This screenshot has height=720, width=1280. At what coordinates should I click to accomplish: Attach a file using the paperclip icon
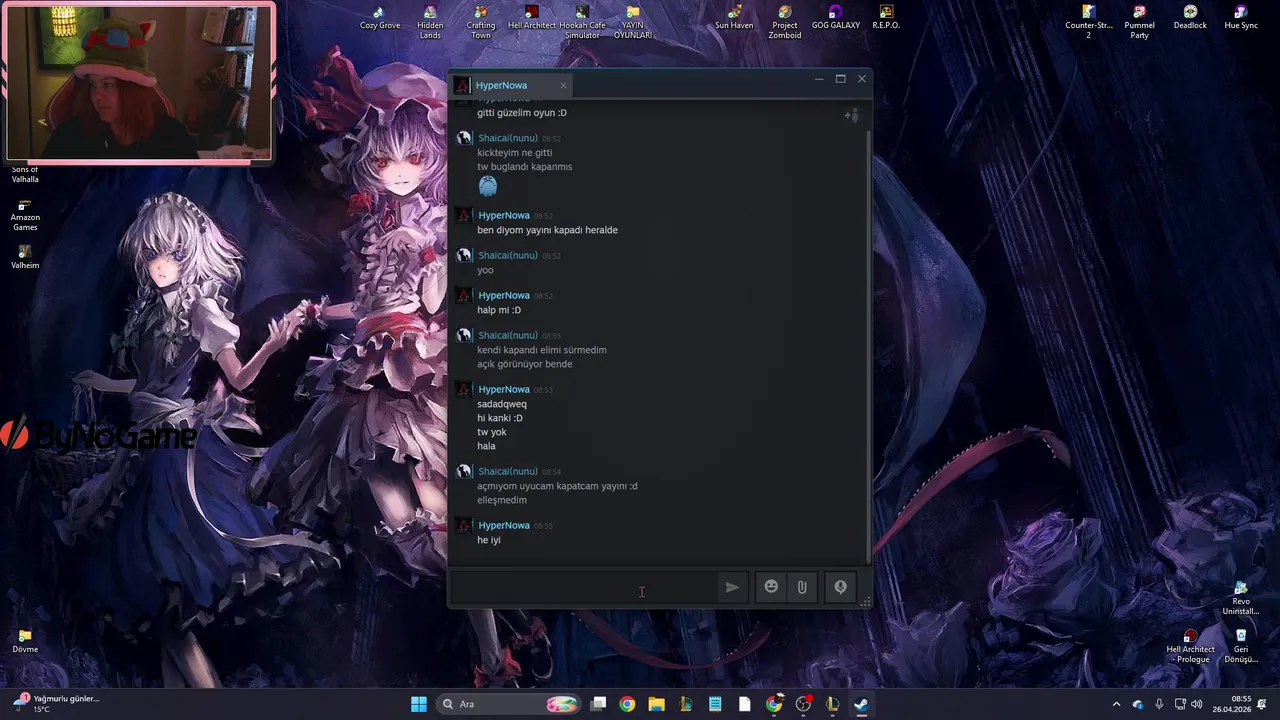point(802,587)
